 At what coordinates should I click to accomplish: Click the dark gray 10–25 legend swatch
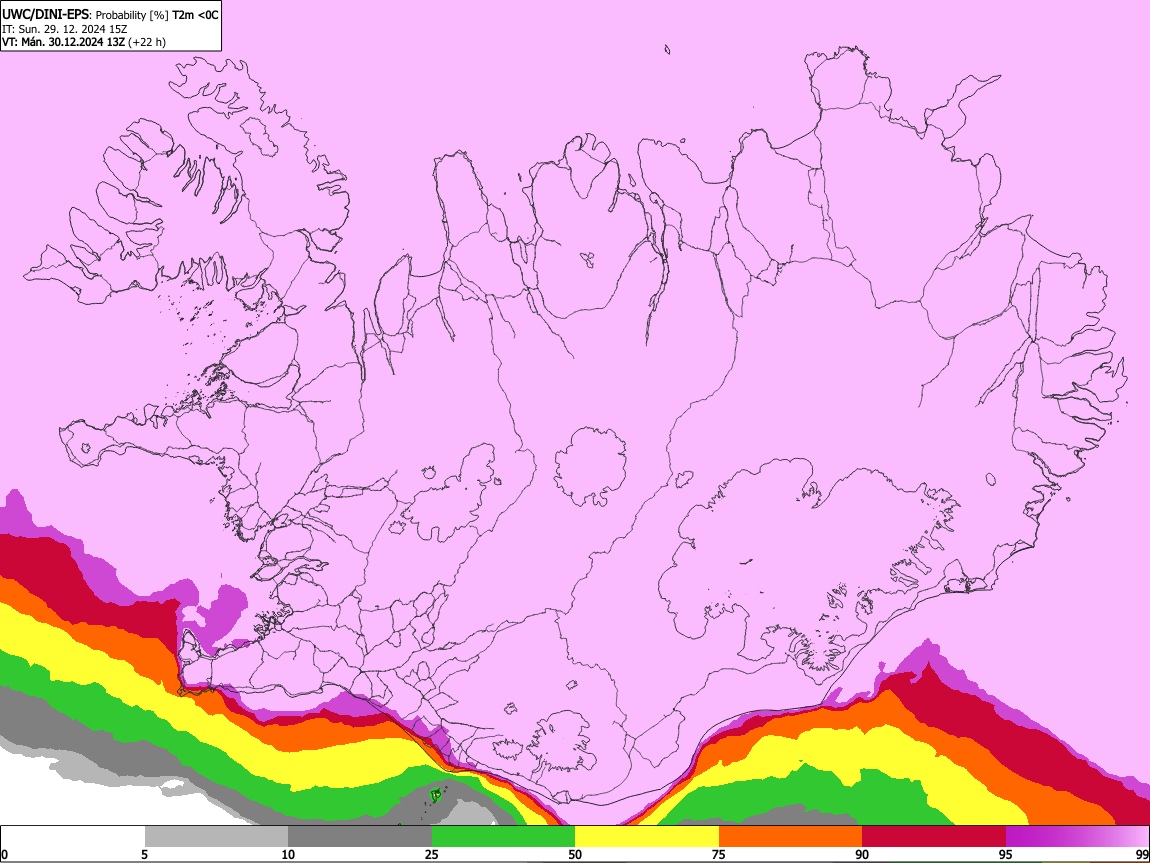pyautogui.click(x=360, y=837)
